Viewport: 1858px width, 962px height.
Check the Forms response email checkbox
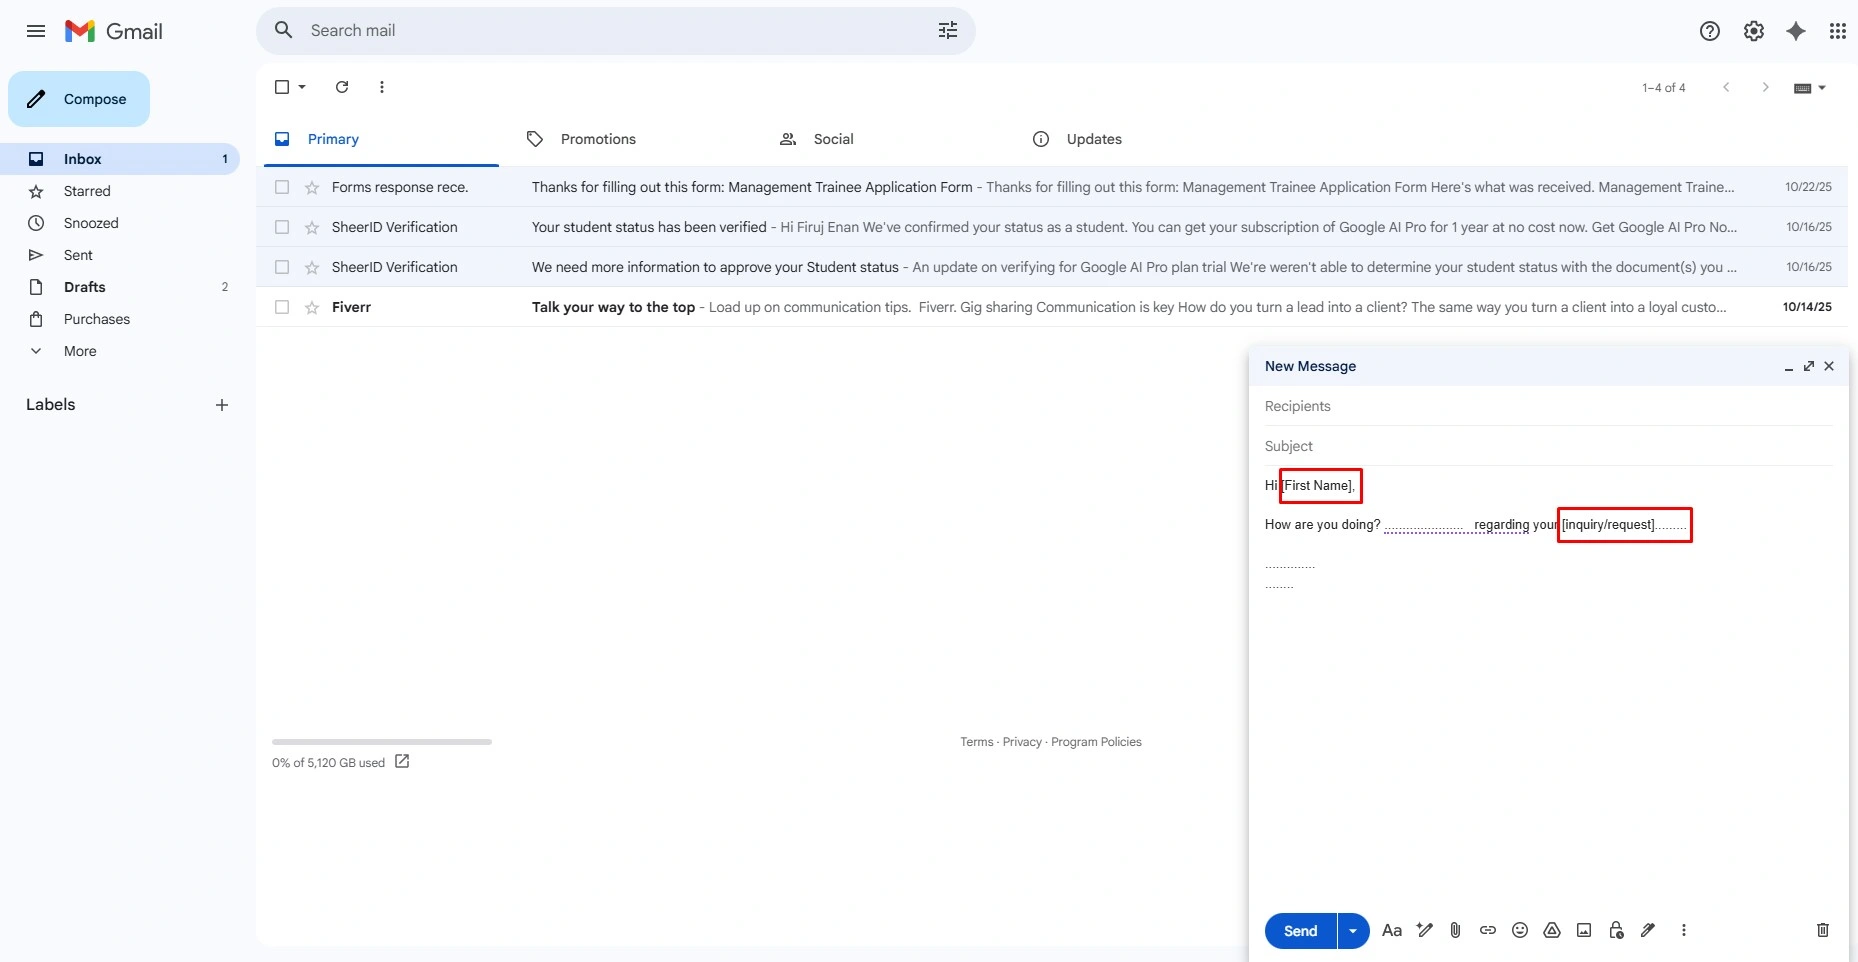[x=282, y=187]
